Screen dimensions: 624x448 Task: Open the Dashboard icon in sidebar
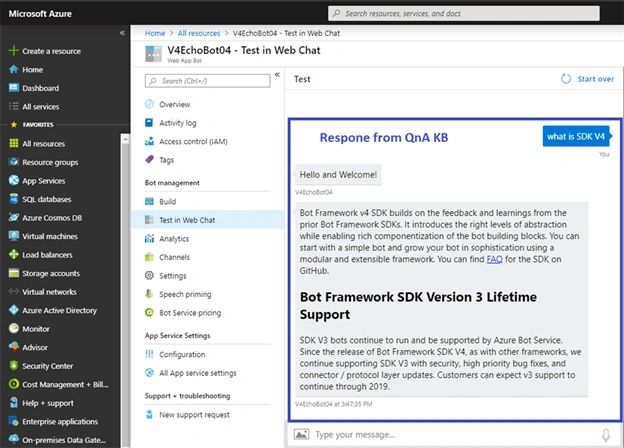(x=14, y=88)
